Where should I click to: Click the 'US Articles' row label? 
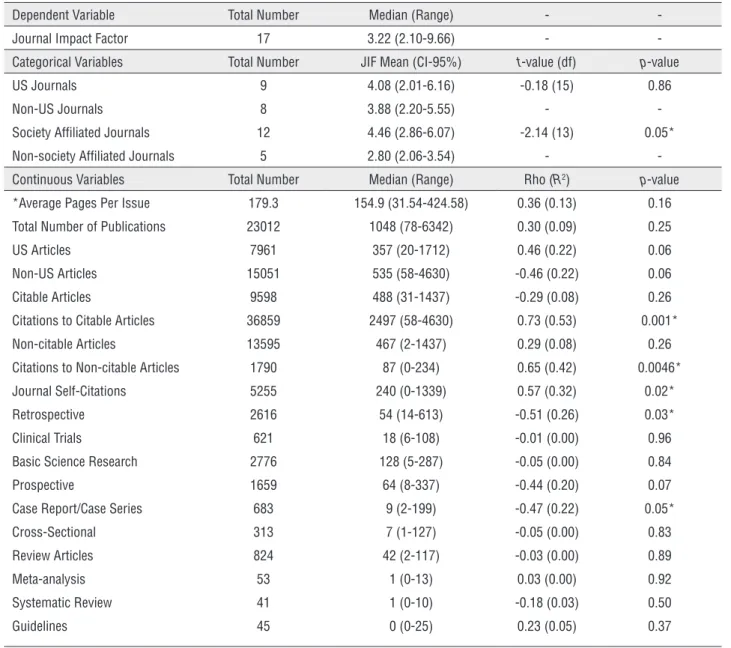41,250
